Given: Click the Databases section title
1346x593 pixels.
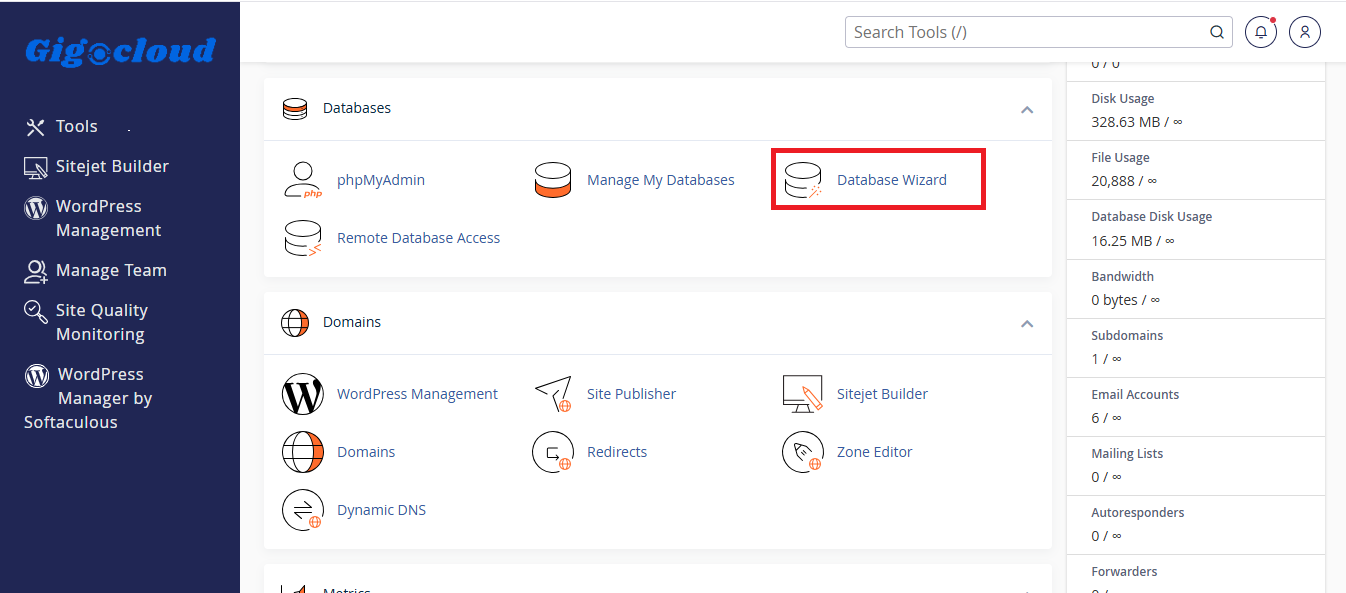Looking at the screenshot, I should [357, 108].
